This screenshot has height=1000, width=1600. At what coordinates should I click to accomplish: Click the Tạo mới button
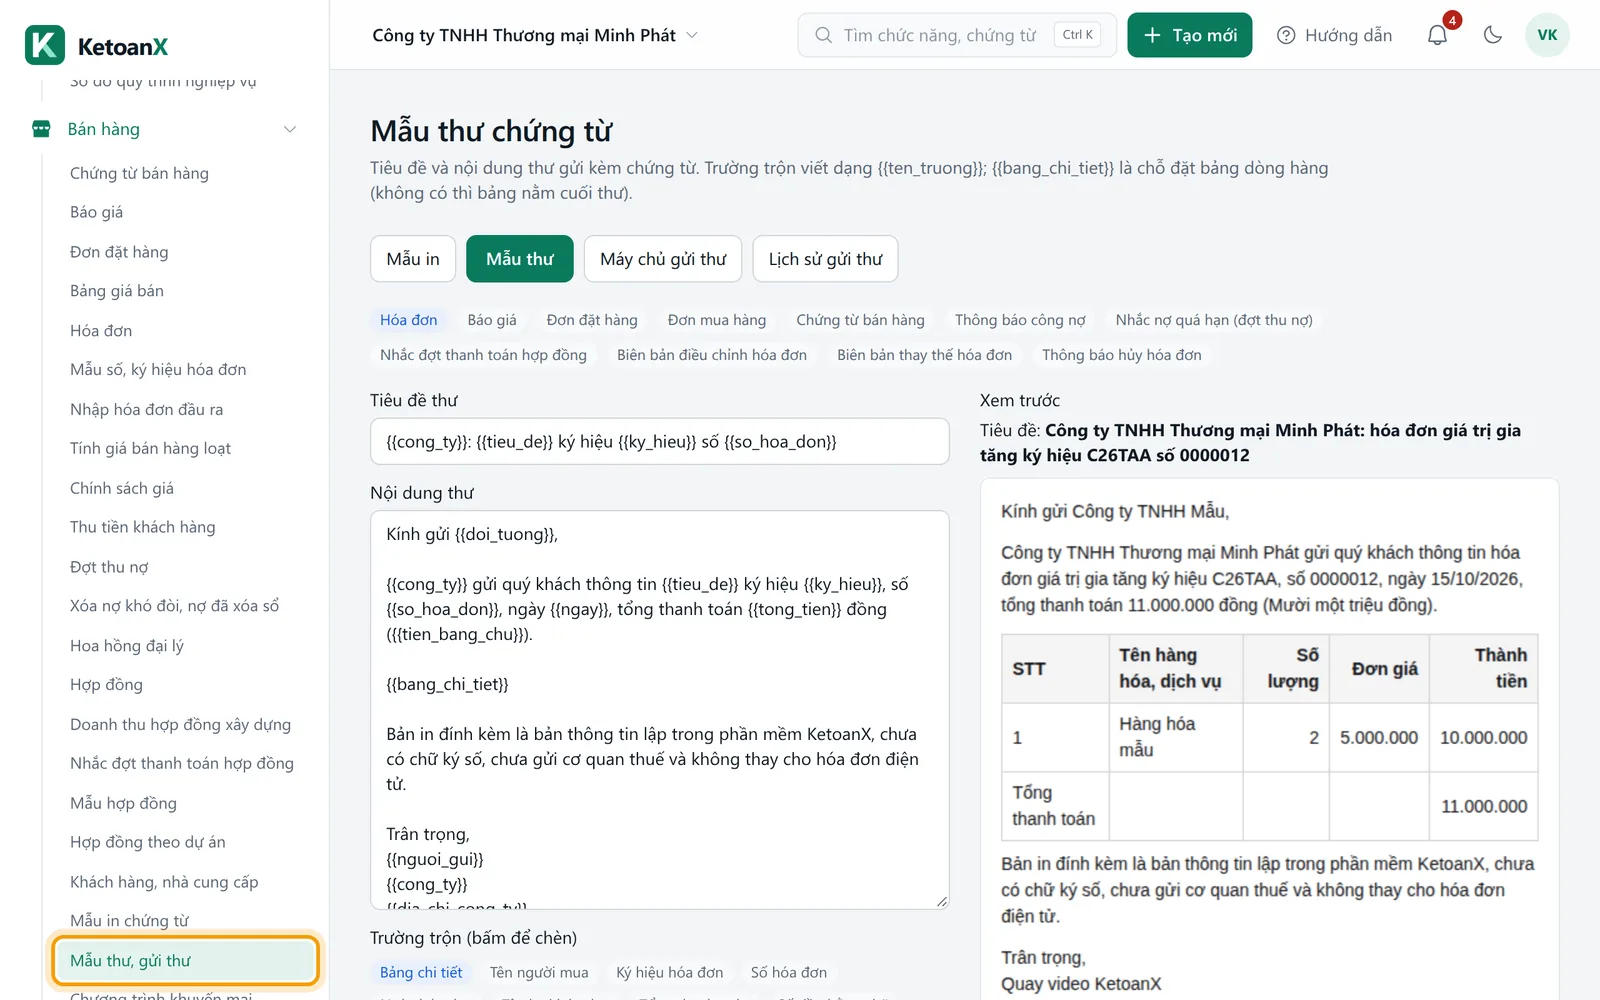point(1189,35)
